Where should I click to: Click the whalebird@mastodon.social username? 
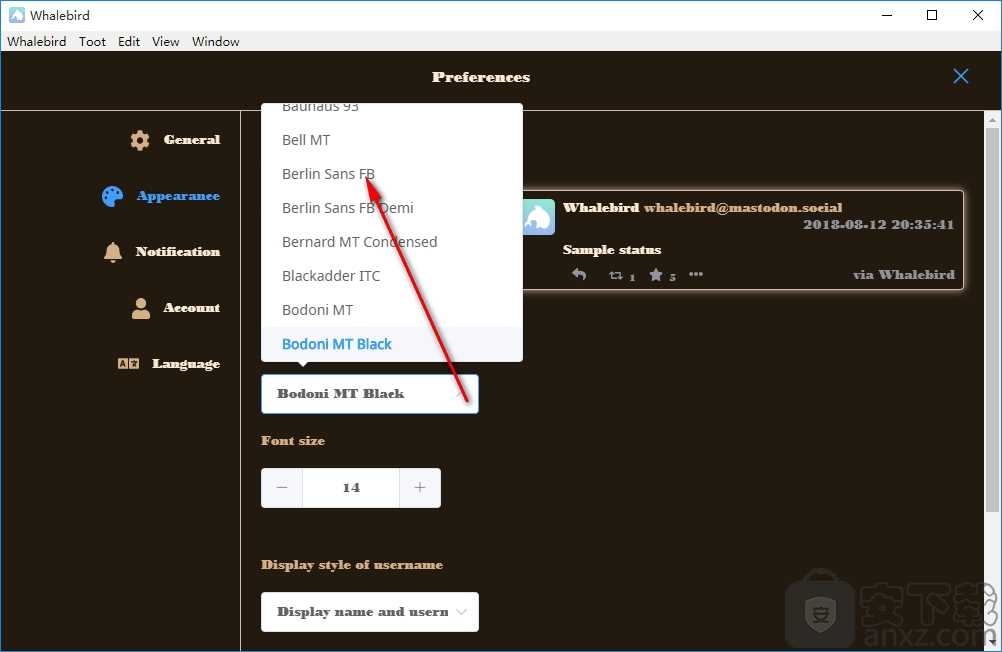[743, 208]
